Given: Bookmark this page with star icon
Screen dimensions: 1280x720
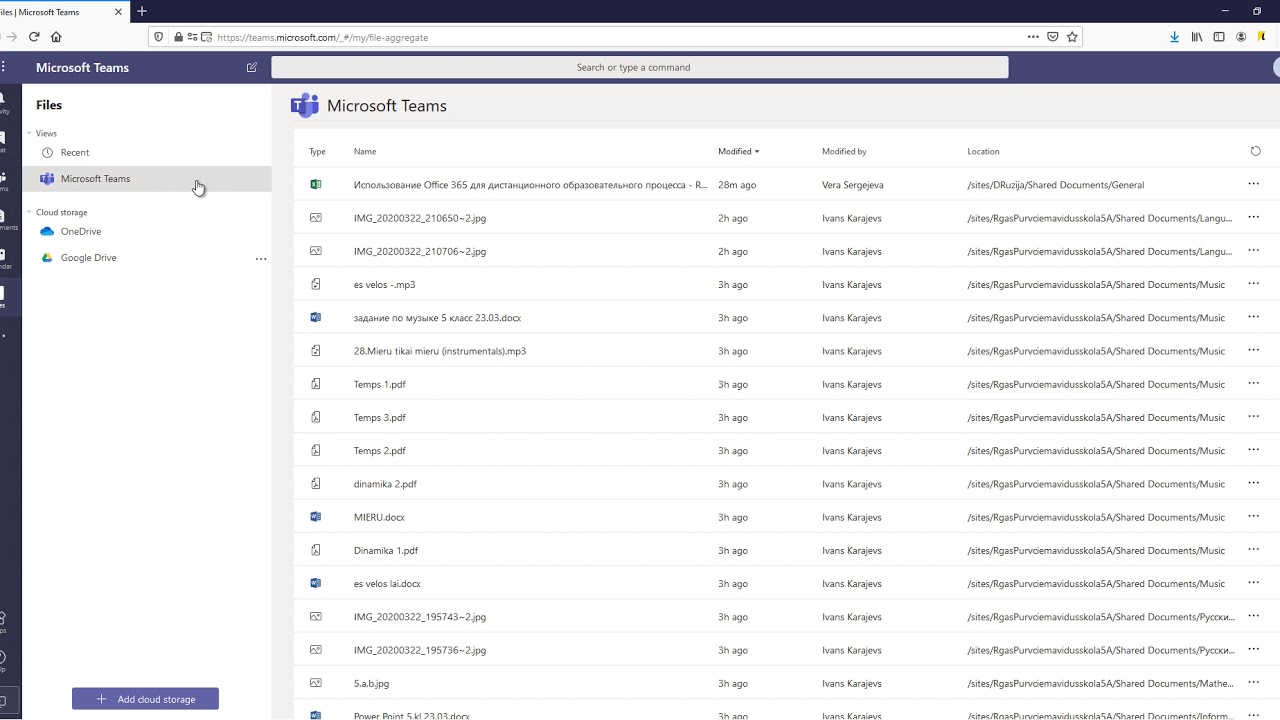Looking at the screenshot, I should coord(1072,37).
